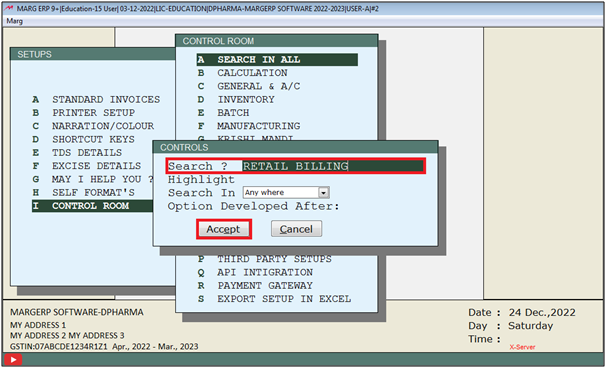Screen dimensions: 607x368
Task: Select NARRATION/COLOUR in Setups
Action: point(103,126)
